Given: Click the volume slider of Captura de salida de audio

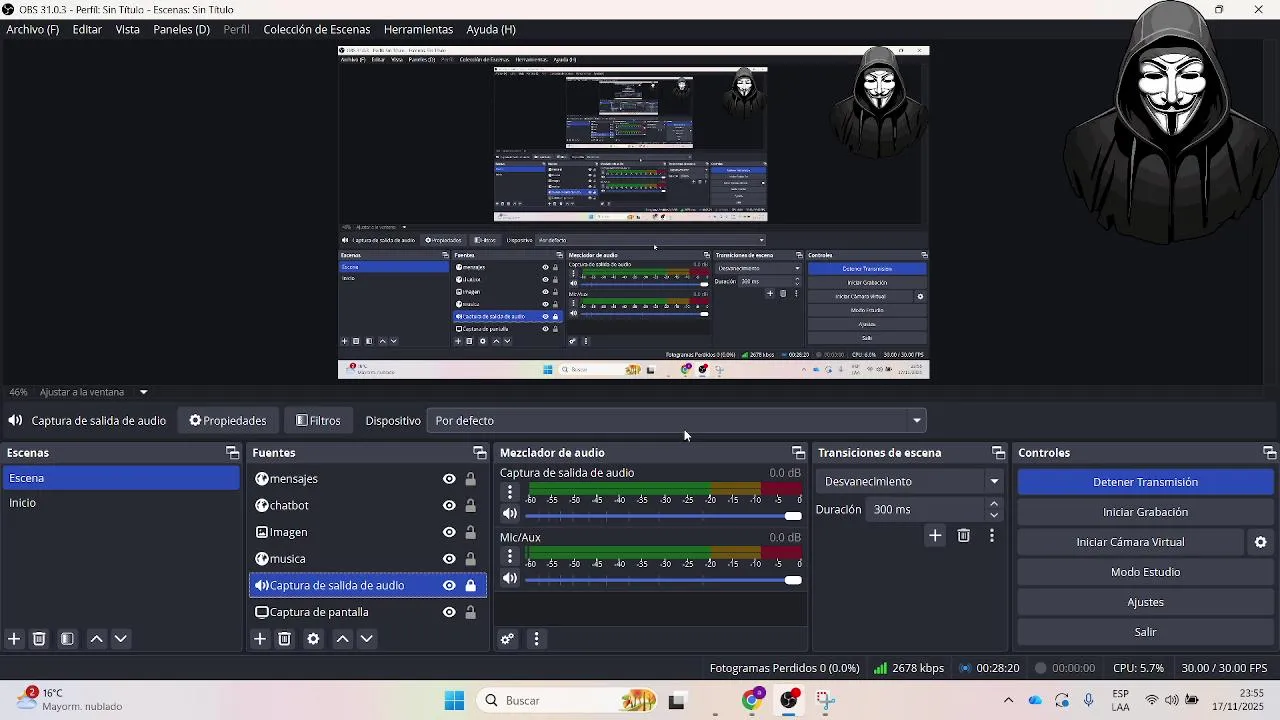Looking at the screenshot, I should [663, 516].
